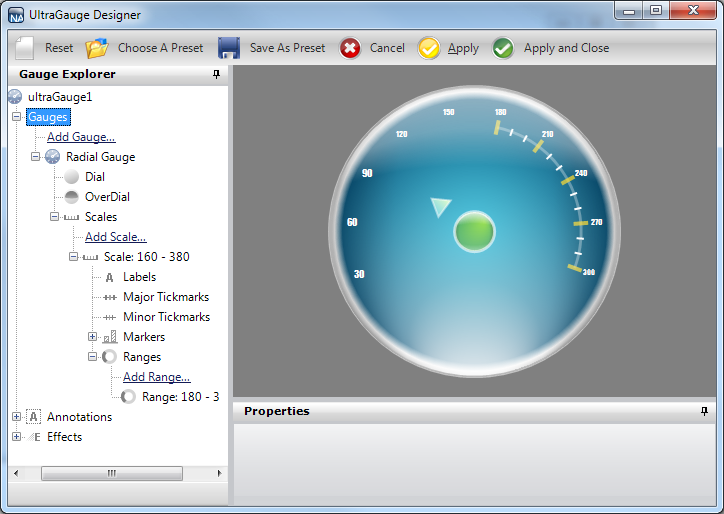Toggle the Properties panel pin icon
The height and width of the screenshot is (514, 724).
[x=704, y=411]
